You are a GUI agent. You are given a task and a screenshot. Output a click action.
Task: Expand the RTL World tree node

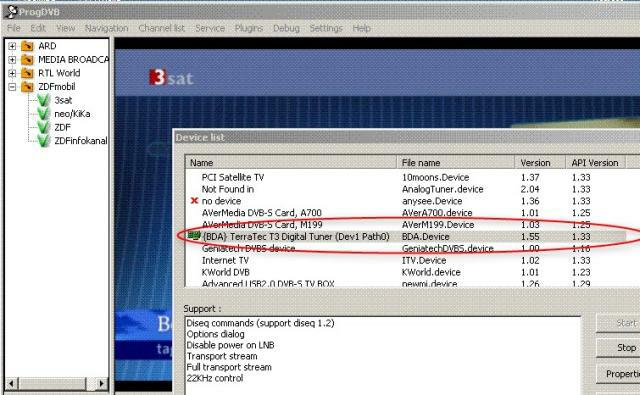coord(12,73)
